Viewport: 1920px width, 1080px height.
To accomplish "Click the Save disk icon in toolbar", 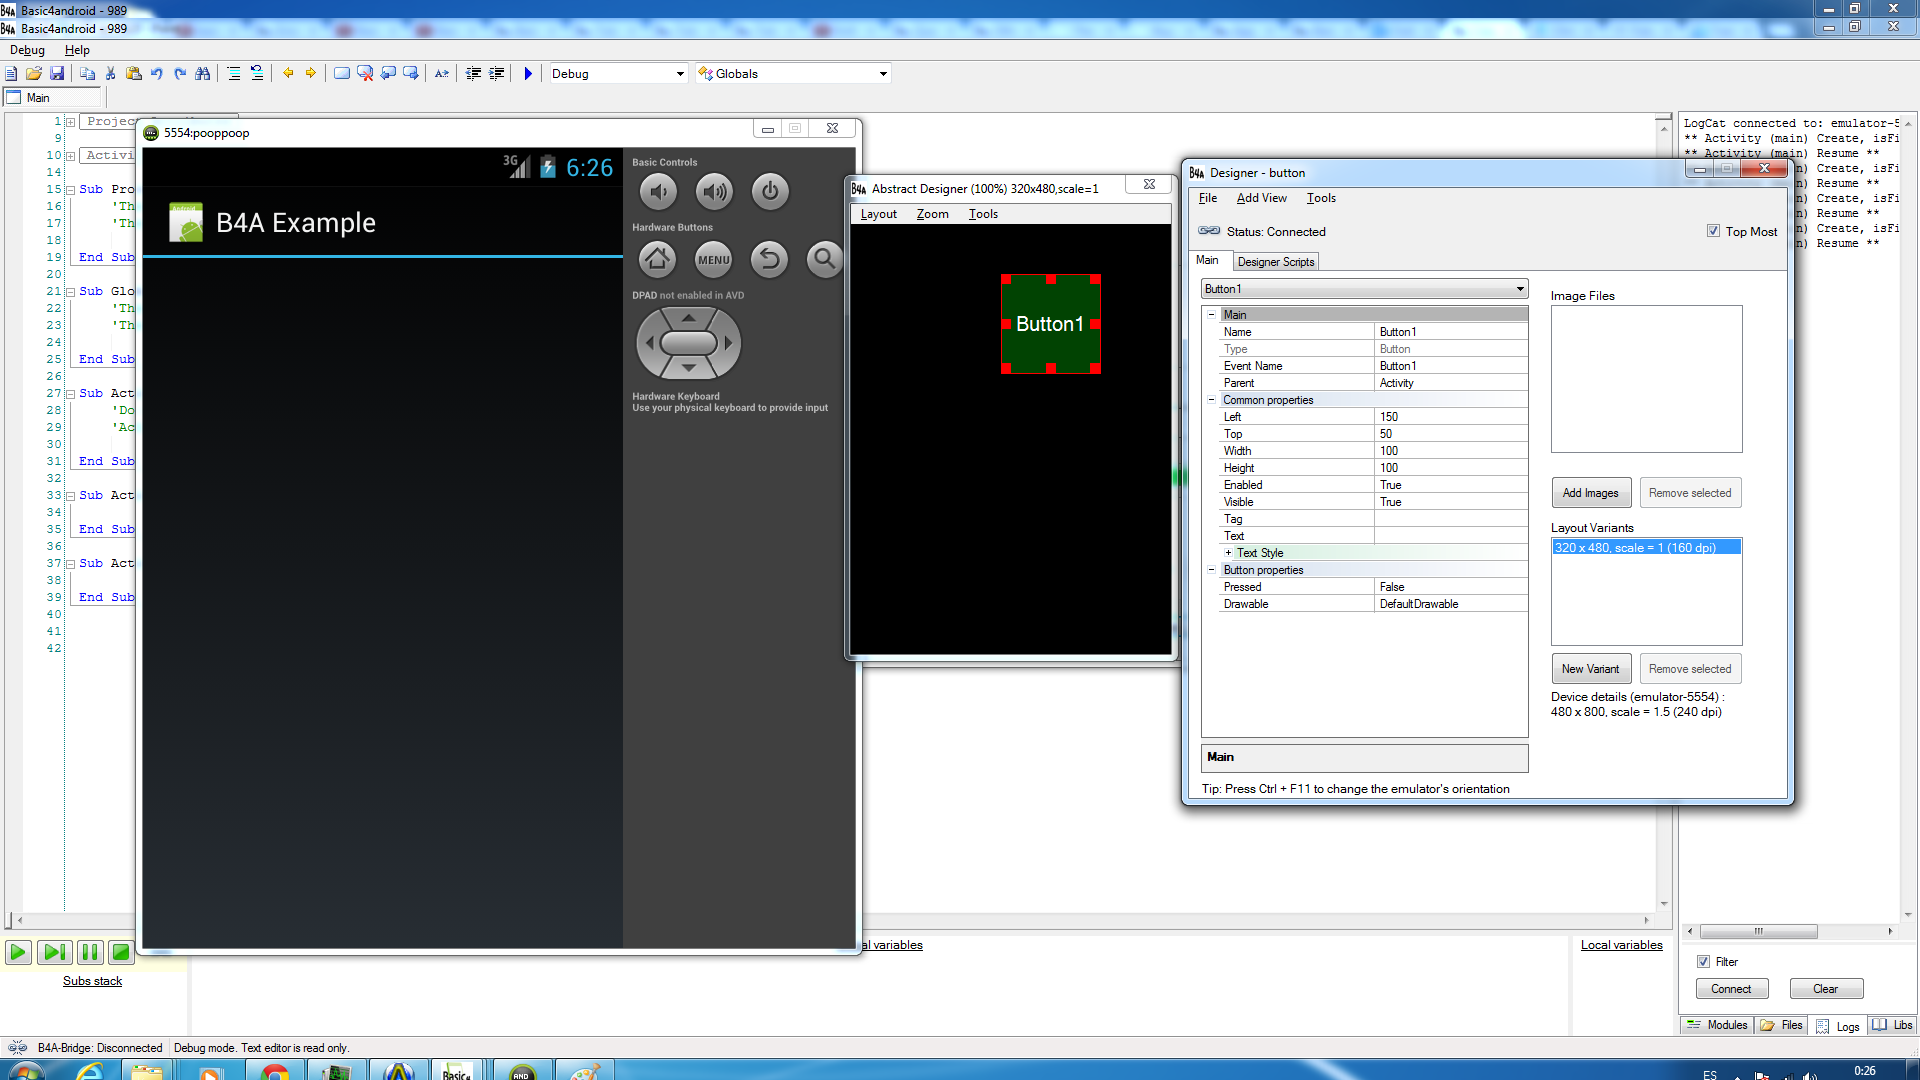I will point(57,73).
